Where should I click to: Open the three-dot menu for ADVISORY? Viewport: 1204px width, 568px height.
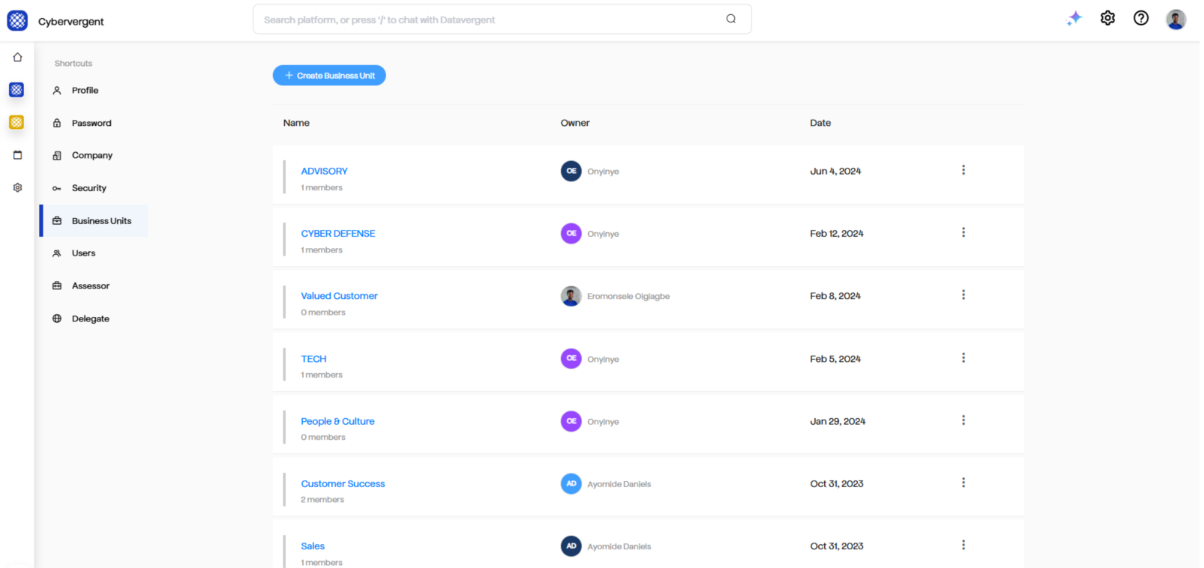[963, 170]
